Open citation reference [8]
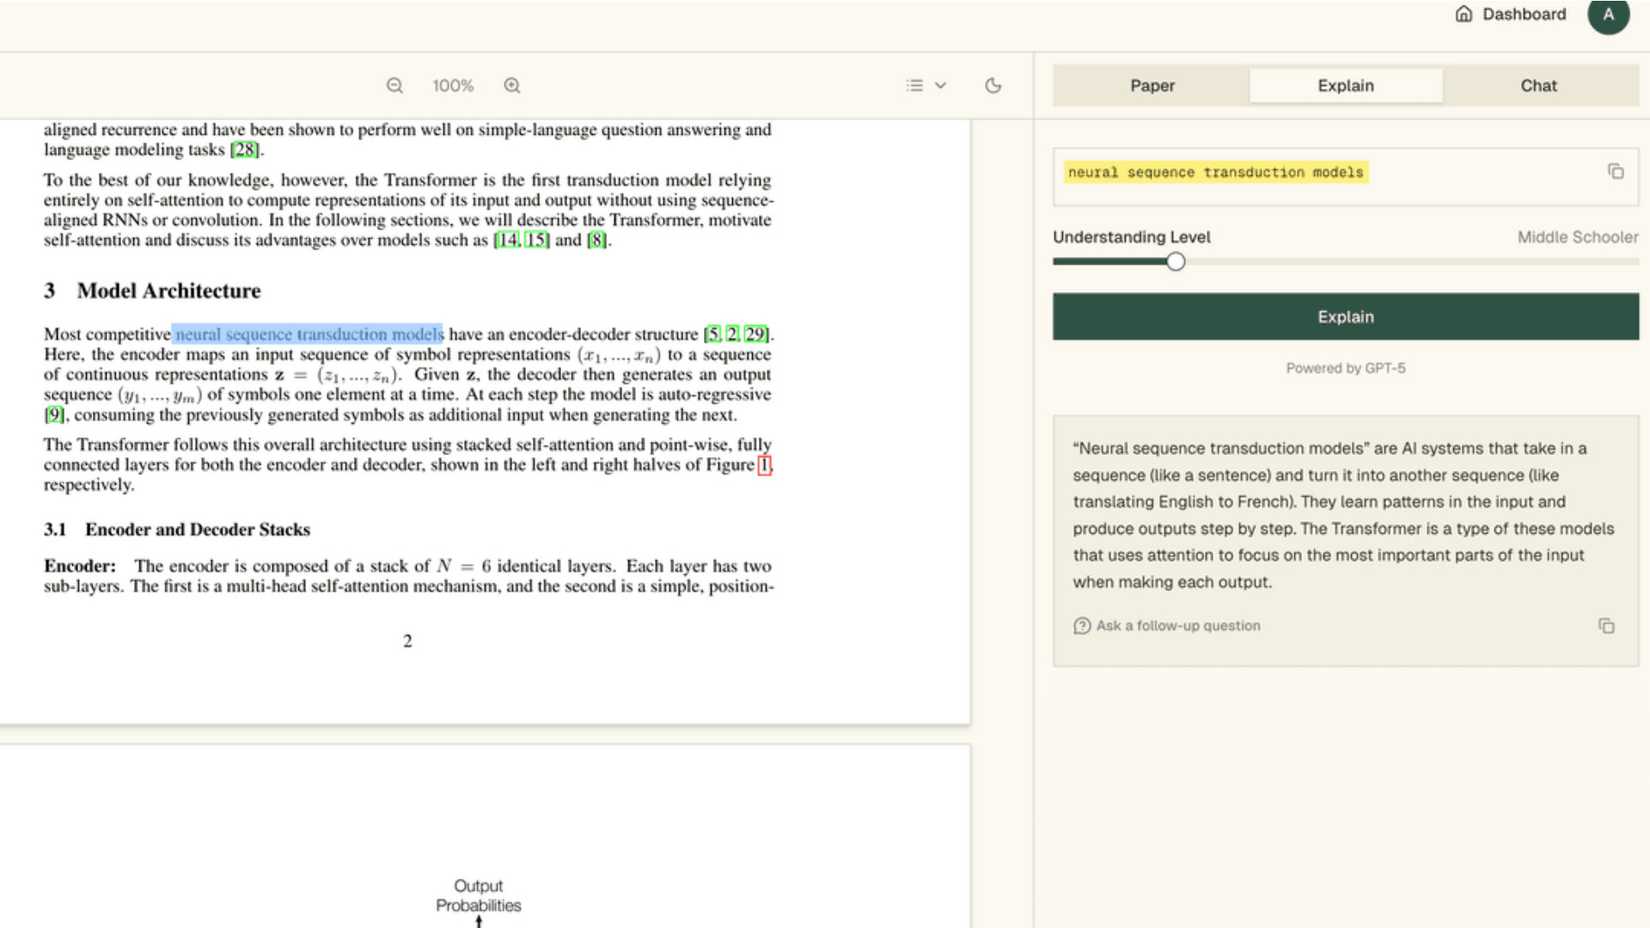Screen dimensions: 1650x928 click(x=597, y=240)
